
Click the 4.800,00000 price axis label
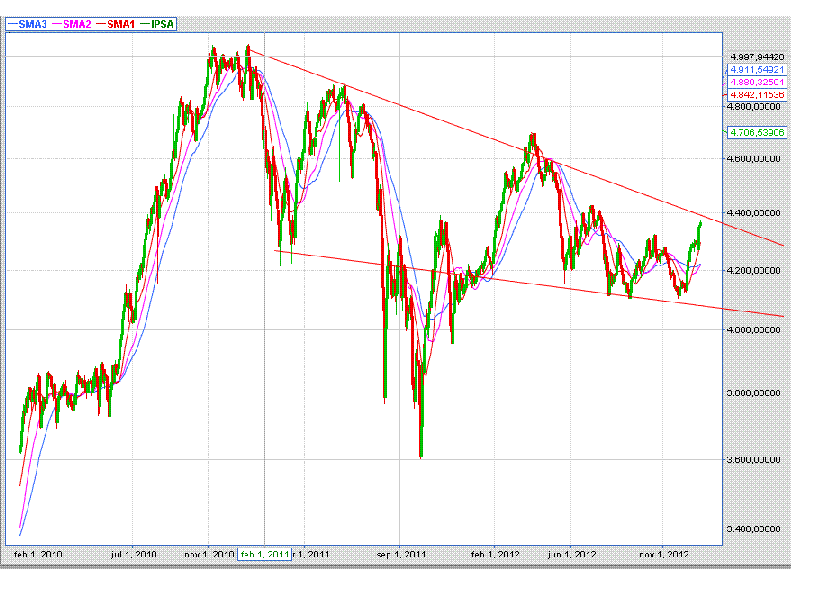pos(755,106)
